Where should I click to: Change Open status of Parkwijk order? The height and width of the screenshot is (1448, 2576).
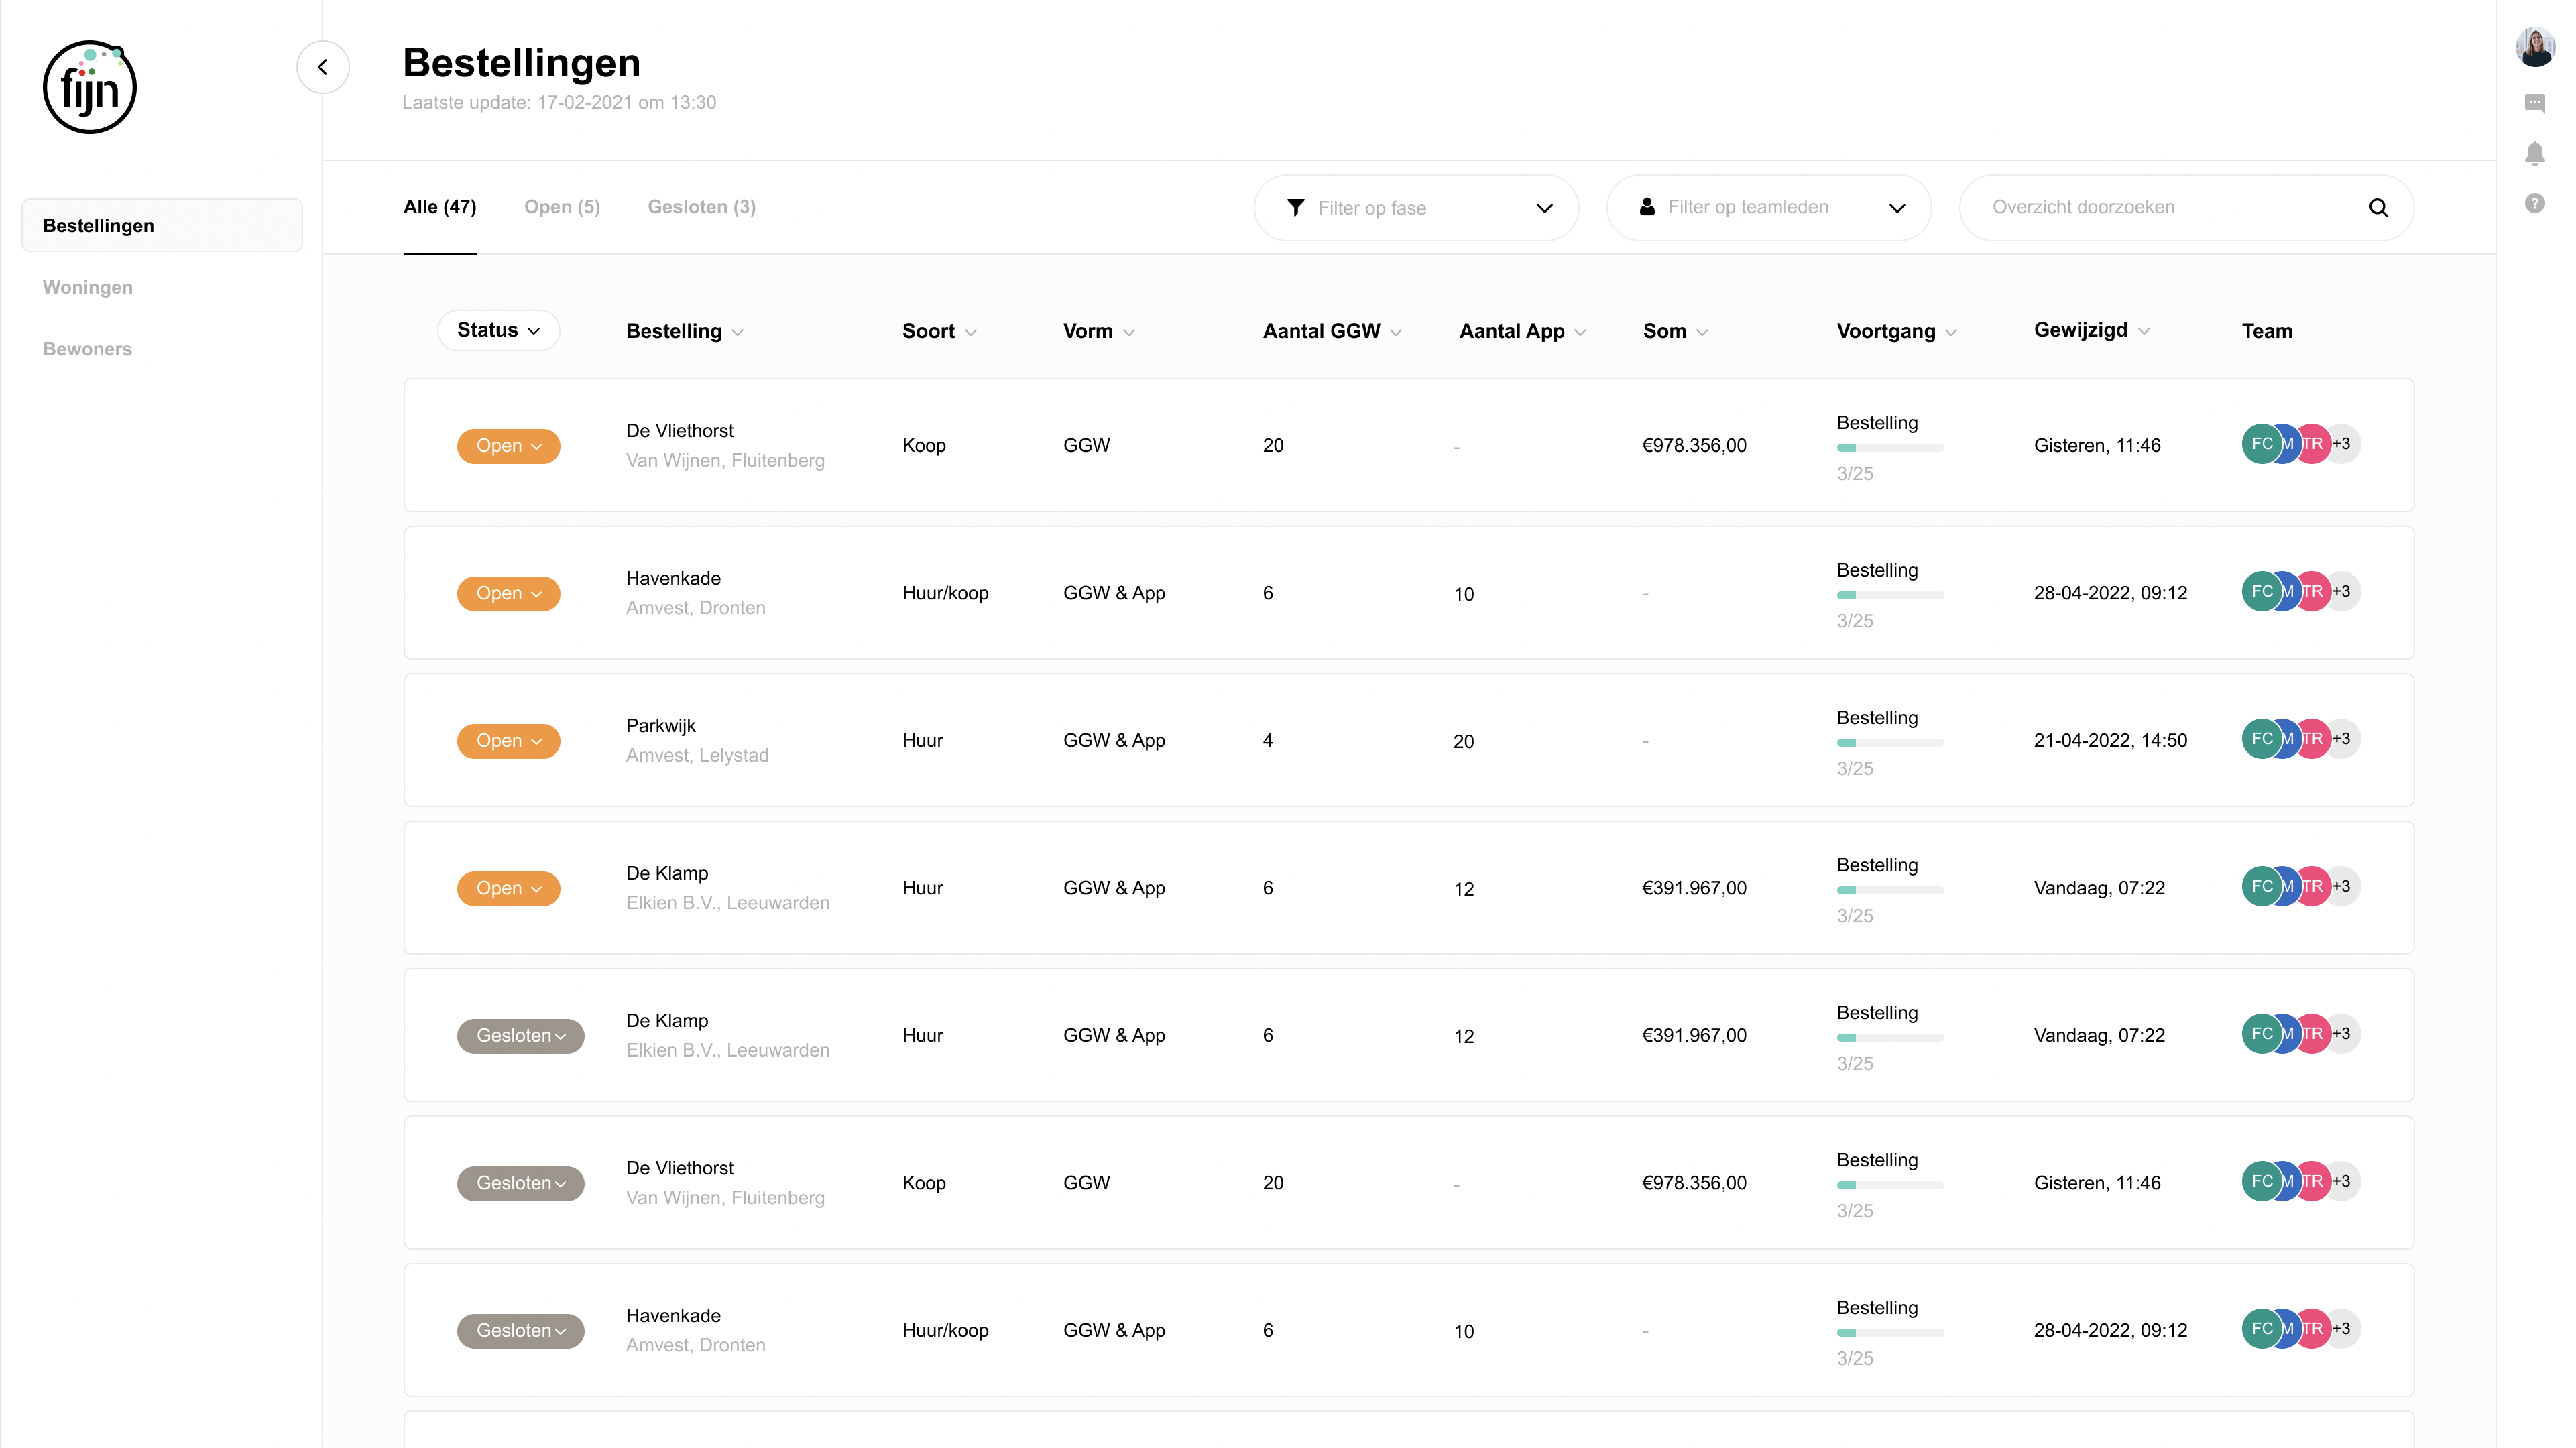point(508,741)
